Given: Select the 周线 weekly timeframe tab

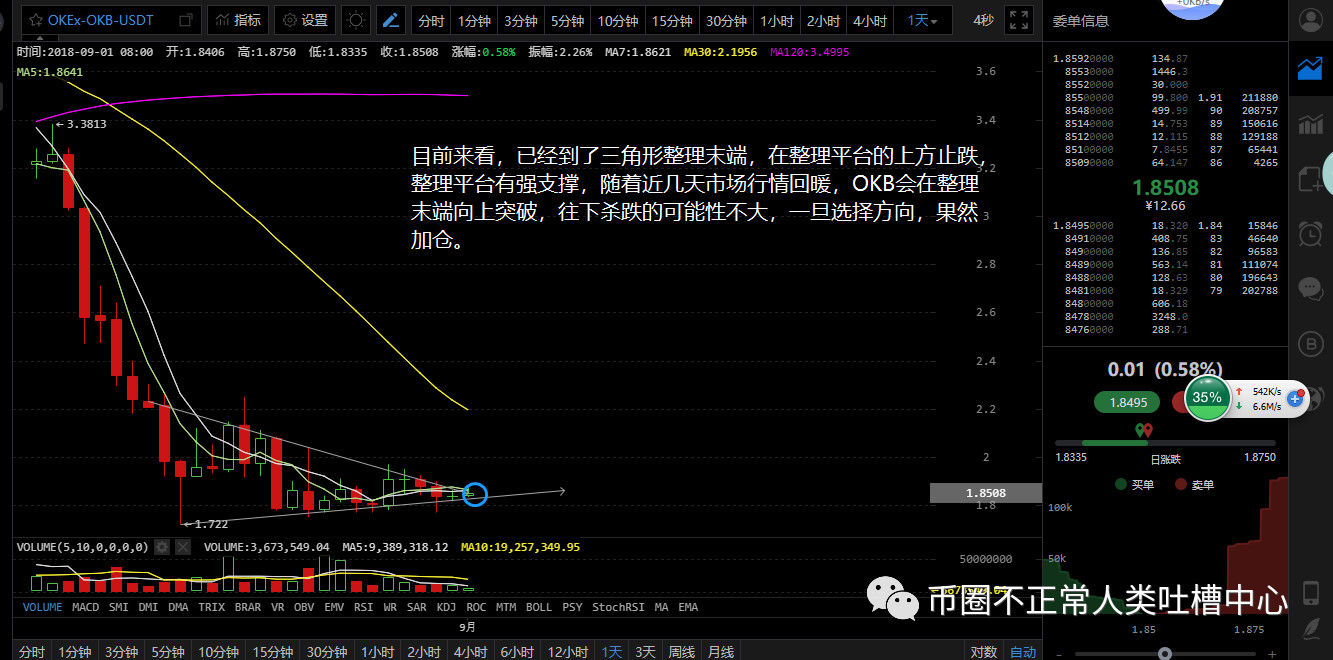Looking at the screenshot, I should click(x=681, y=651).
